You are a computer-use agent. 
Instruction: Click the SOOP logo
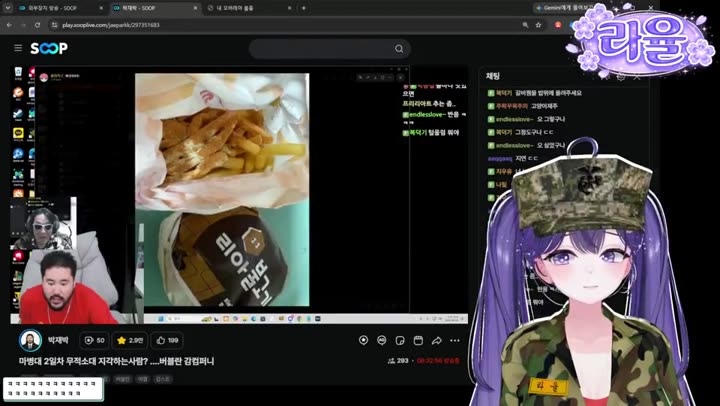(49, 48)
